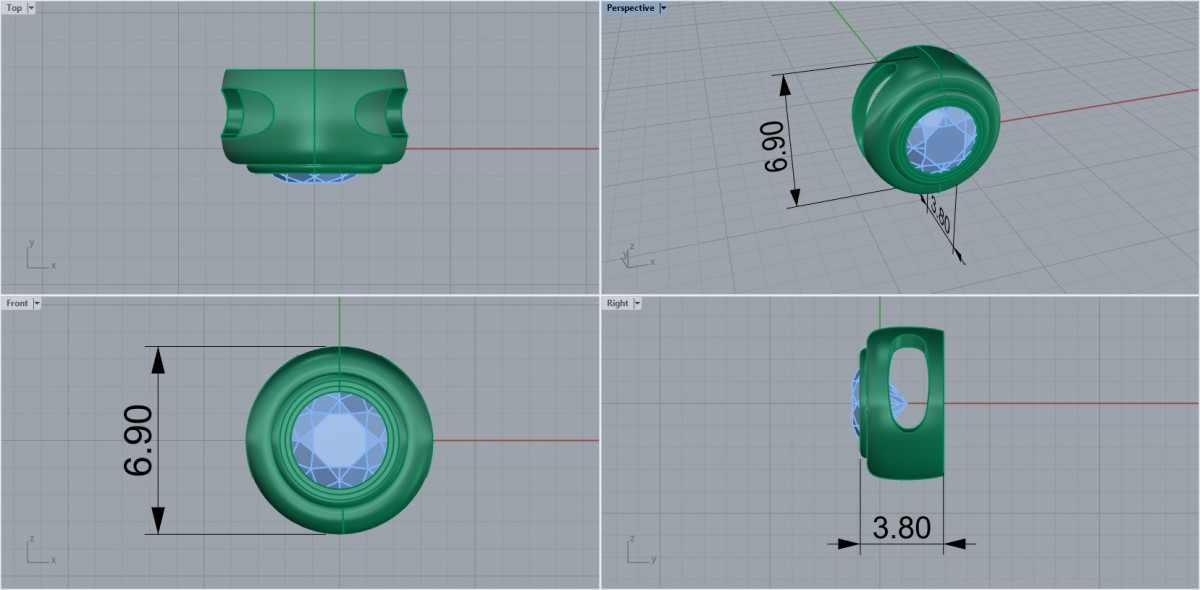Pick the 6.90 dimension in Perspective view
This screenshot has width=1200, height=590.
[777, 146]
